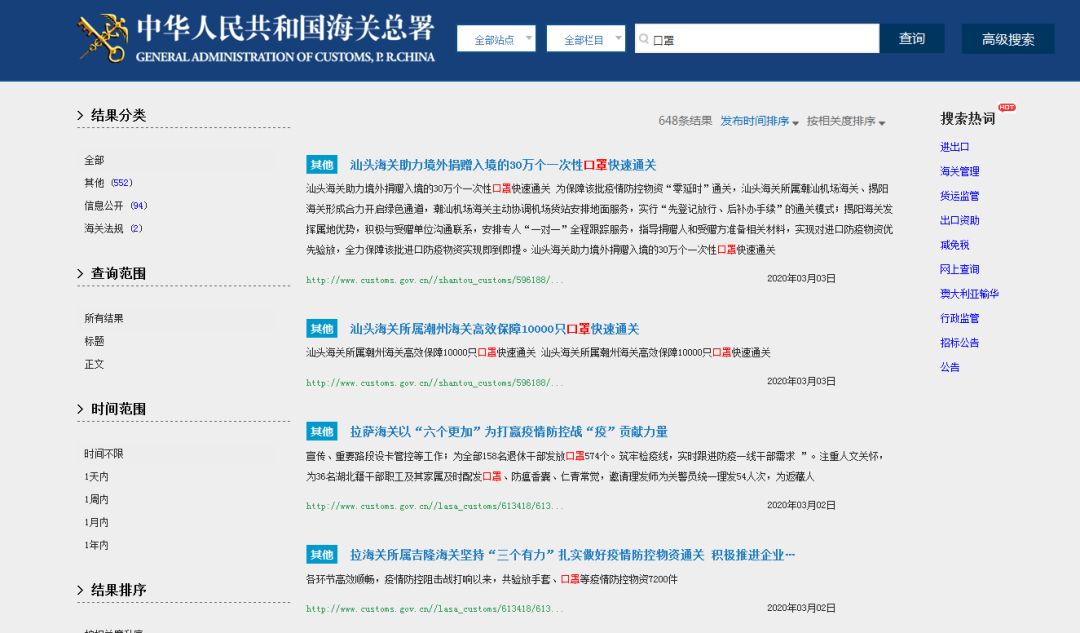
Task: Click the 其他 tag on the 汕头海关助力 result
Action: point(322,165)
